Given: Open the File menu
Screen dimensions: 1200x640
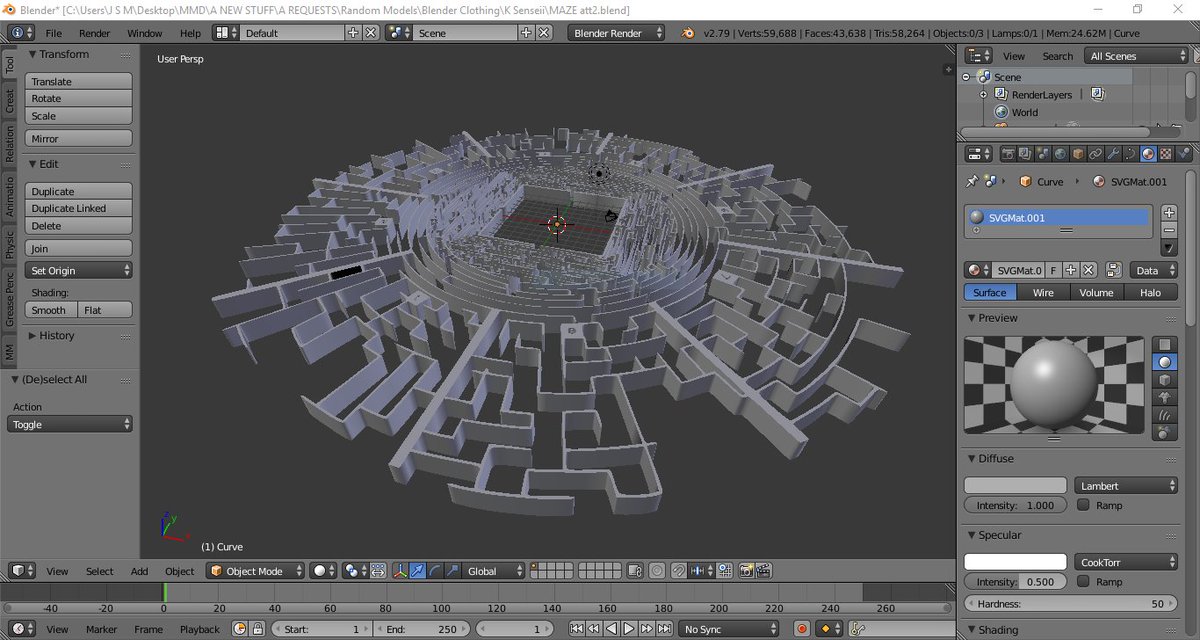Looking at the screenshot, I should pos(54,33).
